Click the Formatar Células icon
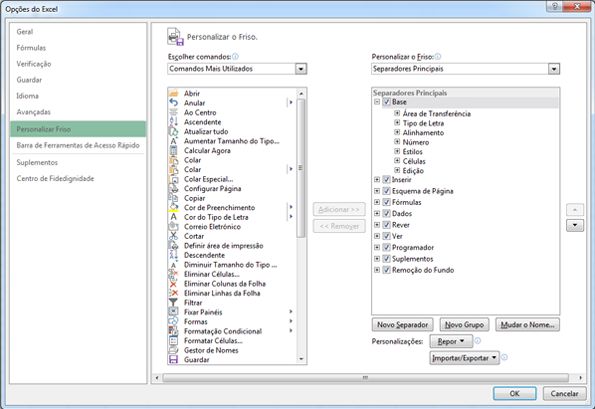The height and width of the screenshot is (409, 595). 173,340
